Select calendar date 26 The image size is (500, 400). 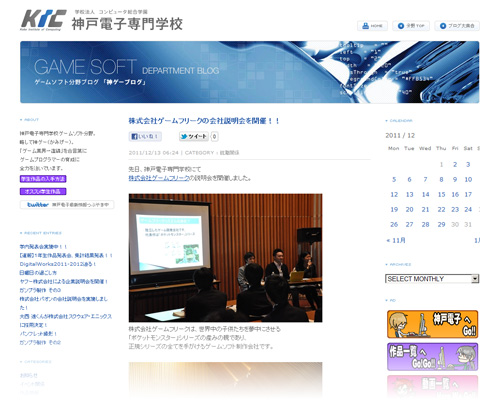pos(394,224)
